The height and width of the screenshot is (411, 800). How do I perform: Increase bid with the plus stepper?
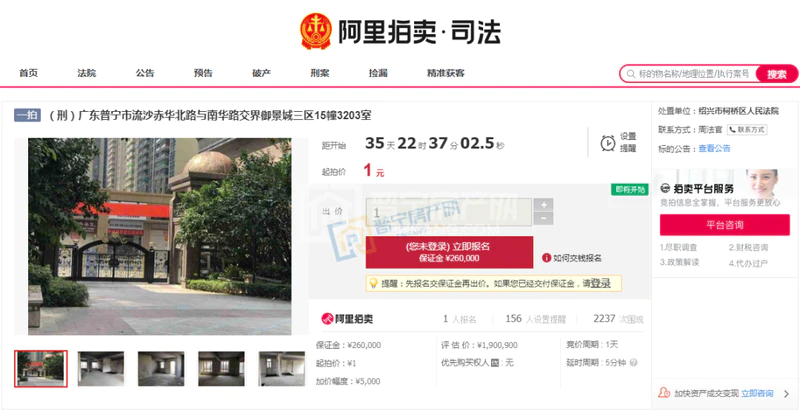point(543,205)
